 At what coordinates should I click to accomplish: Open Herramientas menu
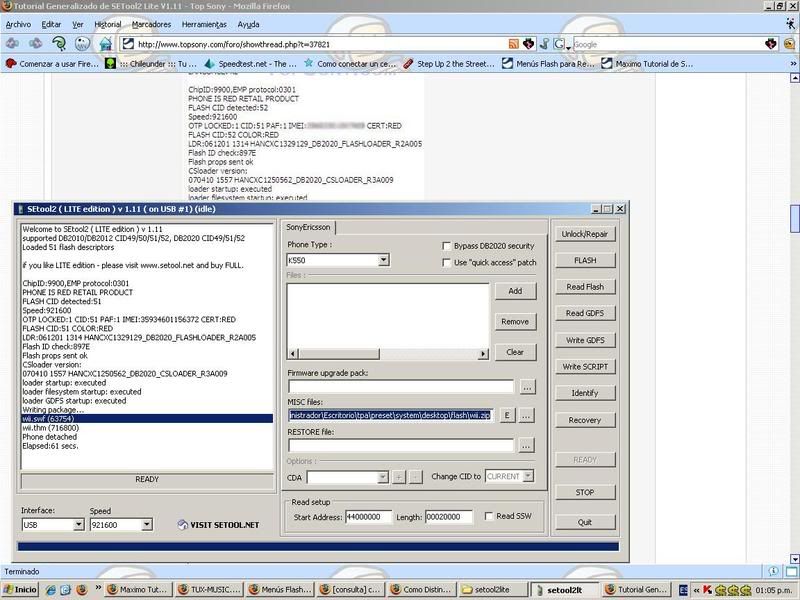pos(204,24)
